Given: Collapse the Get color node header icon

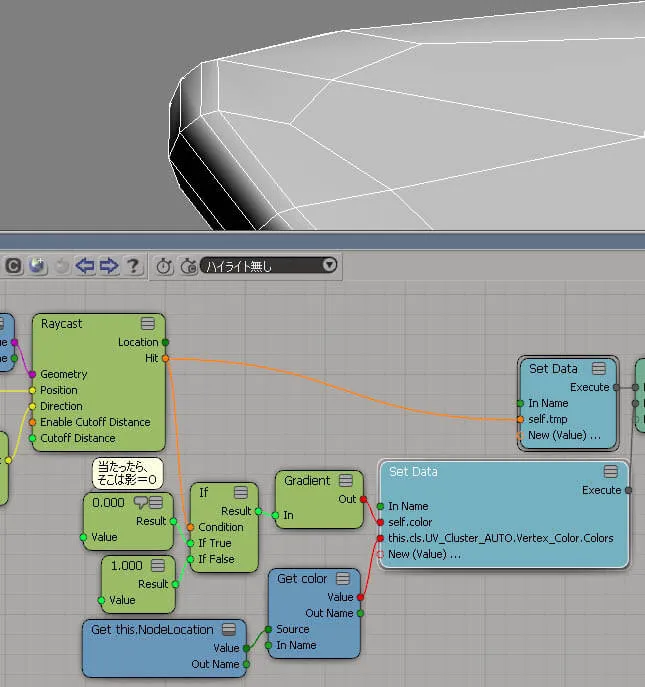Looking at the screenshot, I should pyautogui.click(x=343, y=579).
